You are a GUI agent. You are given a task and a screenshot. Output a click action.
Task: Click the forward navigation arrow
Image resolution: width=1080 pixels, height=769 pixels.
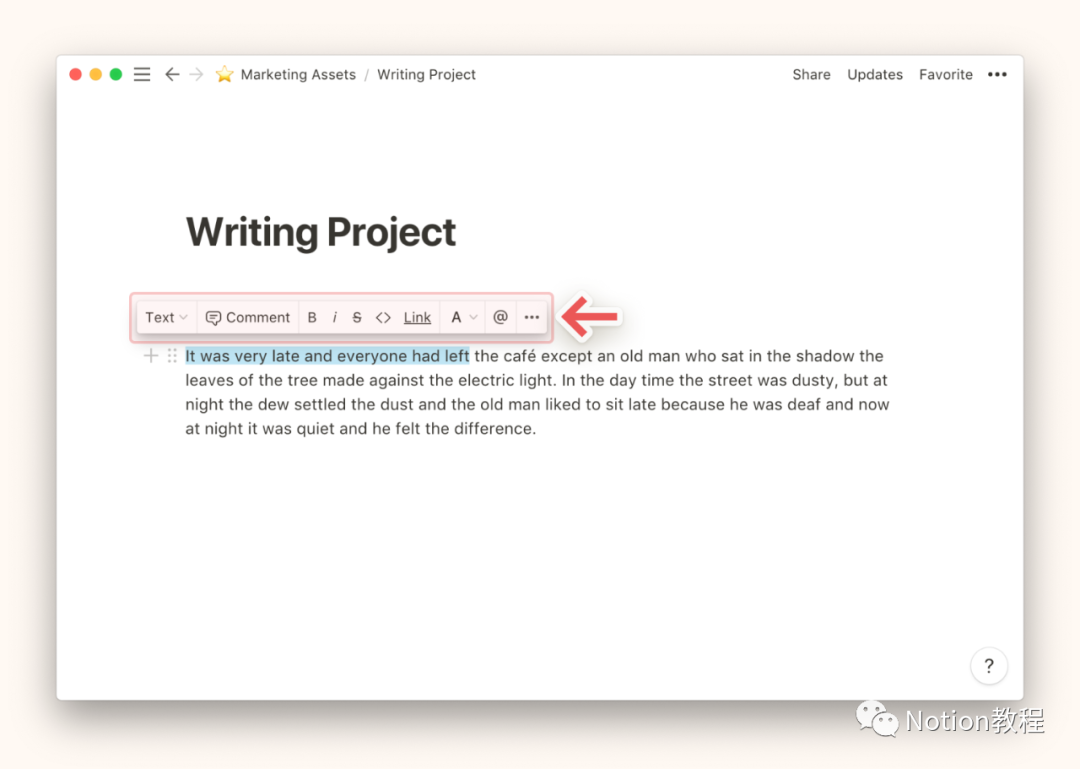pyautogui.click(x=196, y=75)
